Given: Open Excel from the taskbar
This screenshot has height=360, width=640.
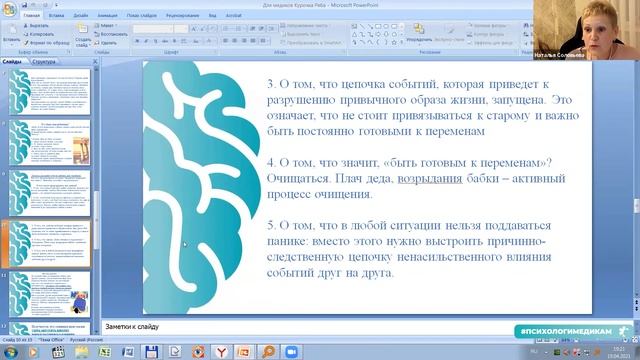Looking at the screenshot, I should 104,351.
